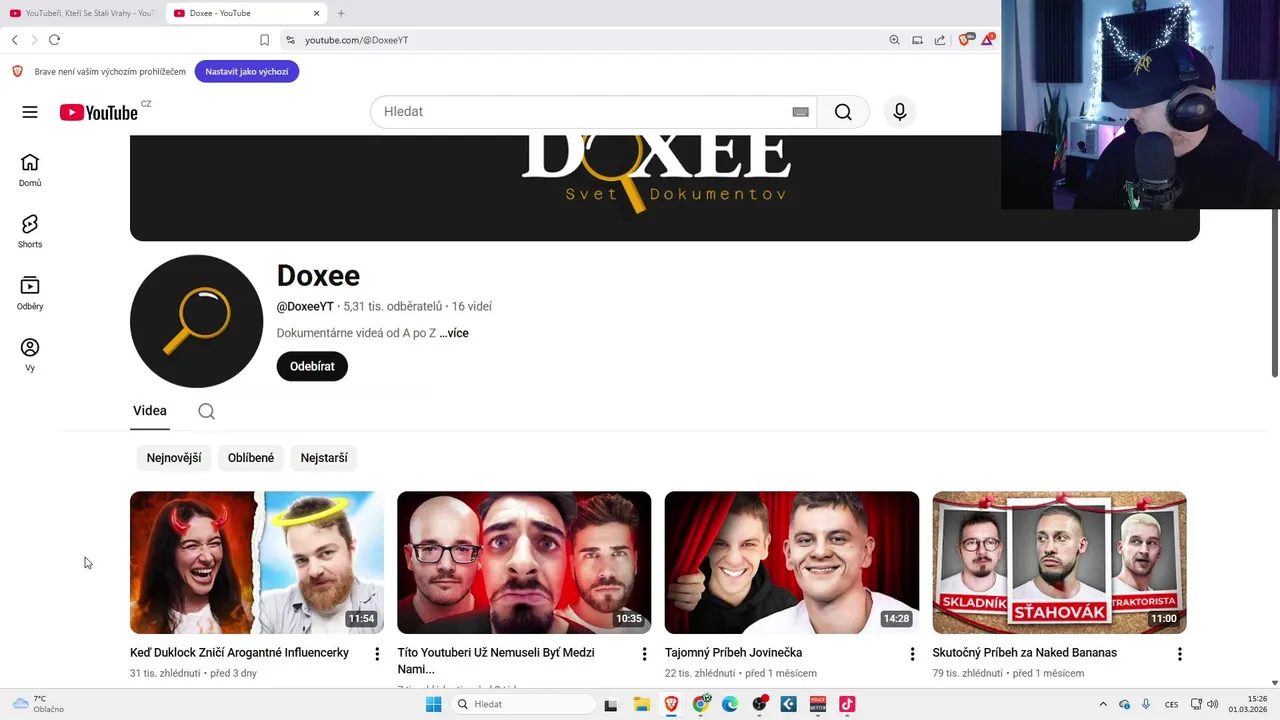Sort videos by Nejstarší

click(324, 458)
